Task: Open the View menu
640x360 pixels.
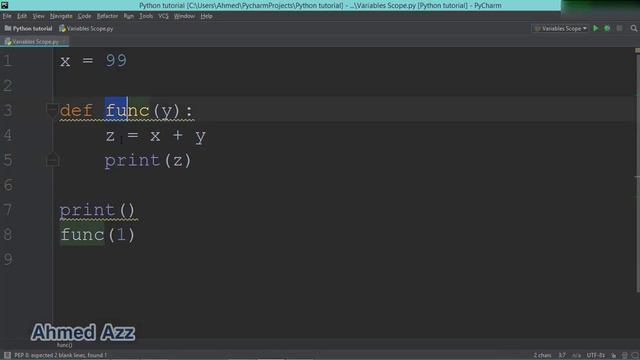Action: (x=38, y=16)
